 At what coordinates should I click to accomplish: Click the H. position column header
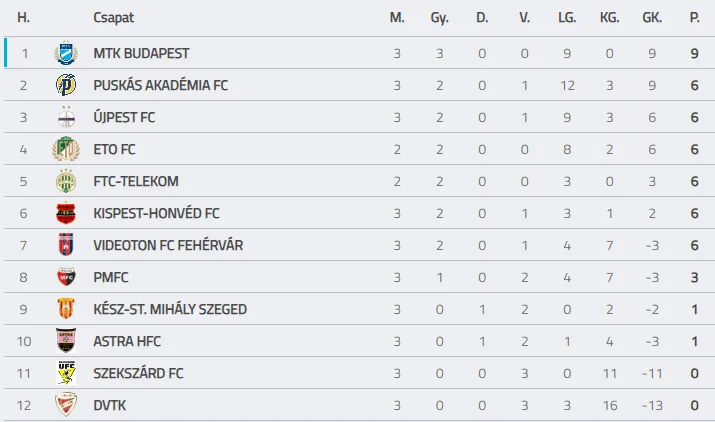(23, 18)
